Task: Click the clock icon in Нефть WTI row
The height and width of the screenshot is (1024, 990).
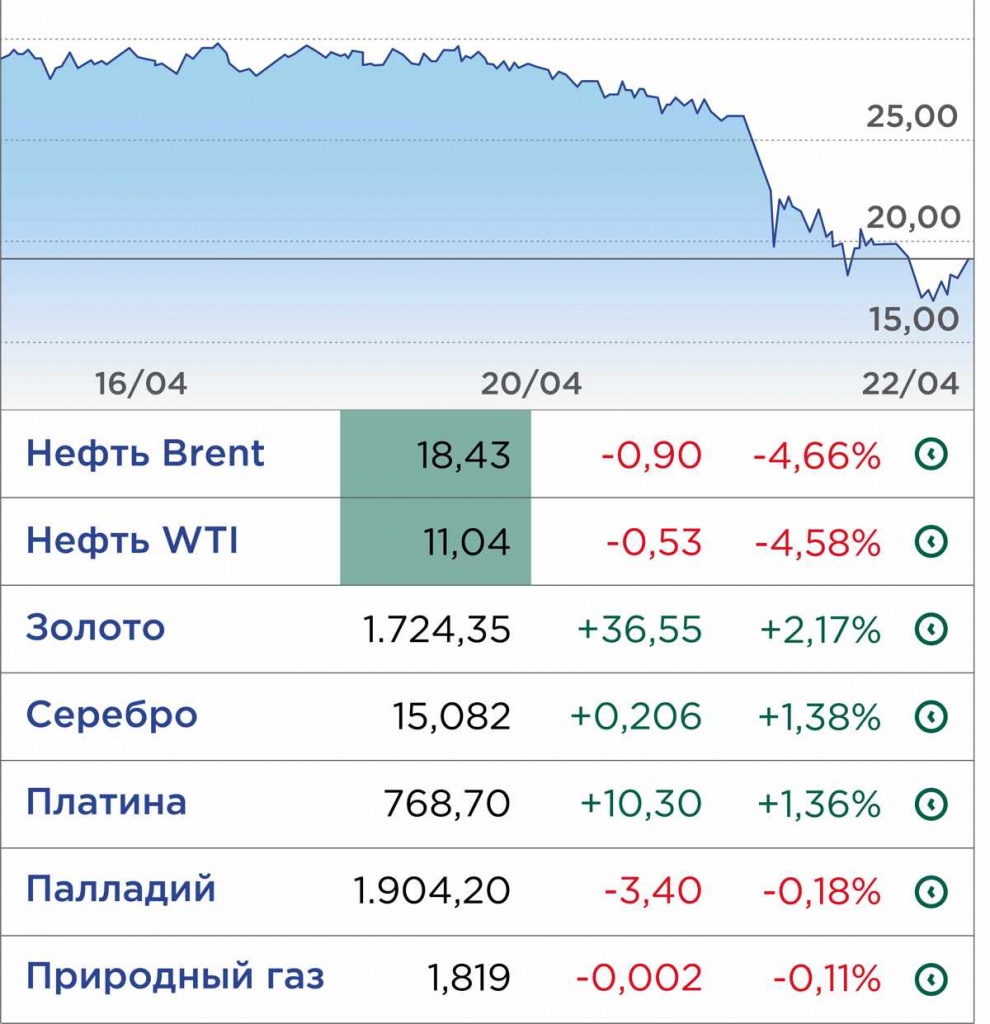Action: click(x=931, y=542)
